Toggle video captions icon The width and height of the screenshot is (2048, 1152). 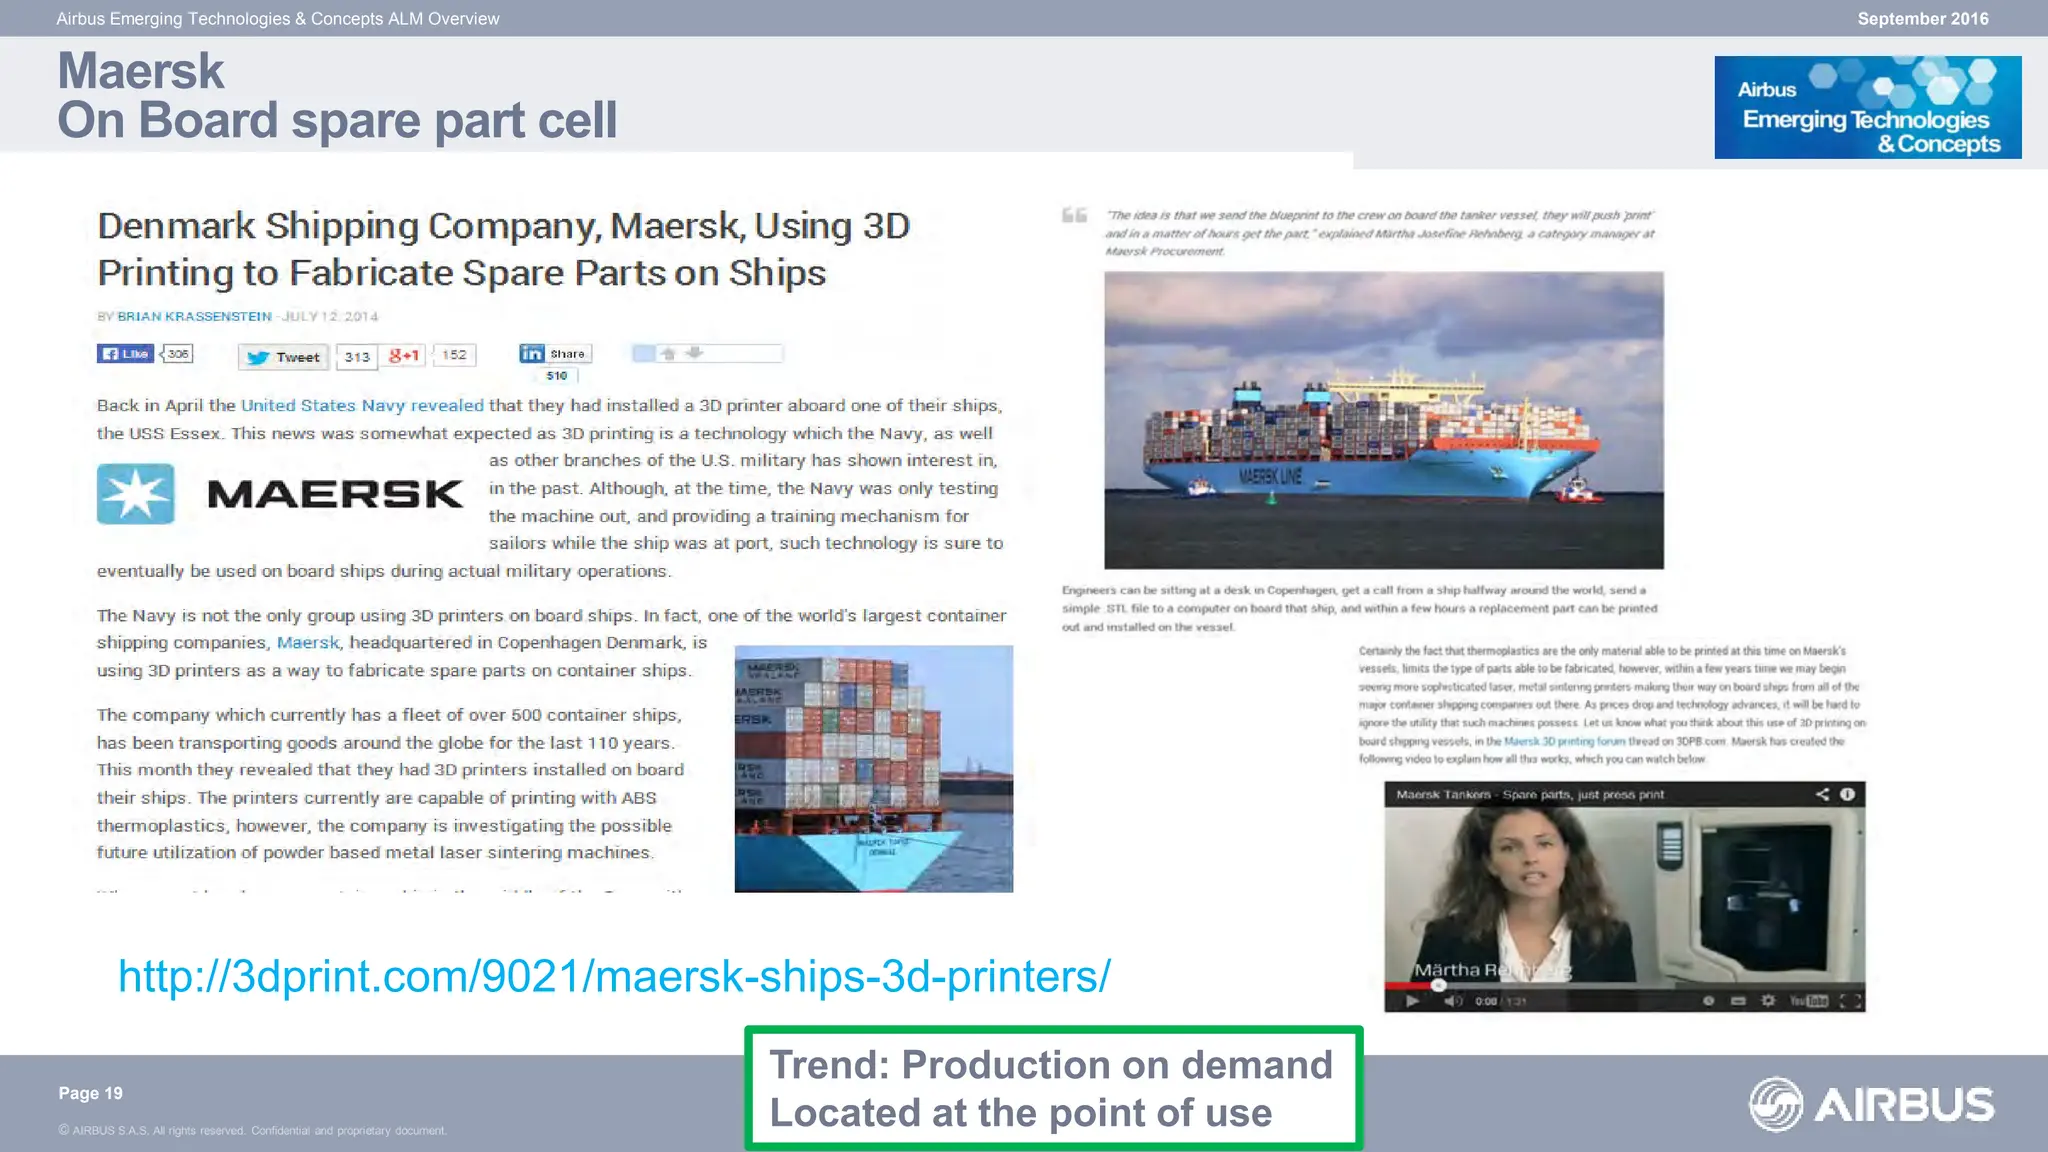(1738, 1001)
